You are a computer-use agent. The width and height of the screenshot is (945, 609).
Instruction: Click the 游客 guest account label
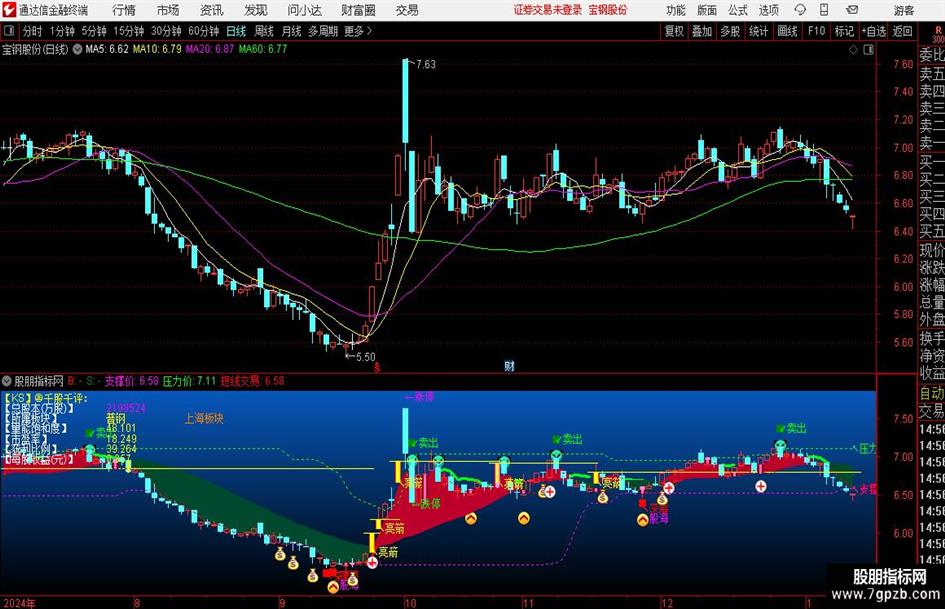click(x=904, y=10)
